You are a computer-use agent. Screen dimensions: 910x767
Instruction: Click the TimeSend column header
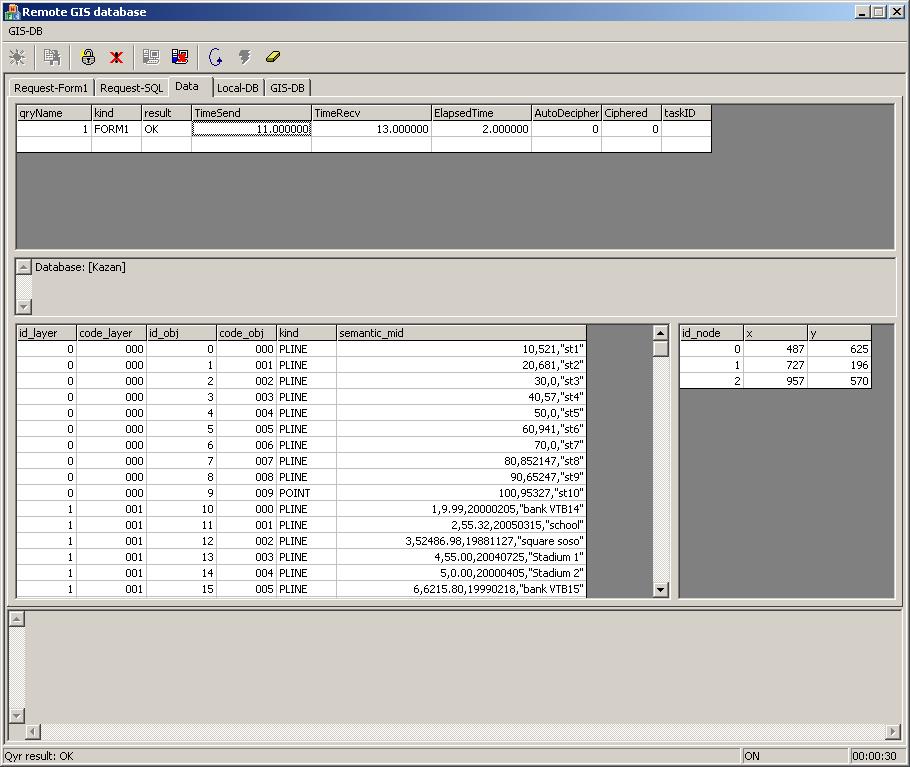point(251,113)
